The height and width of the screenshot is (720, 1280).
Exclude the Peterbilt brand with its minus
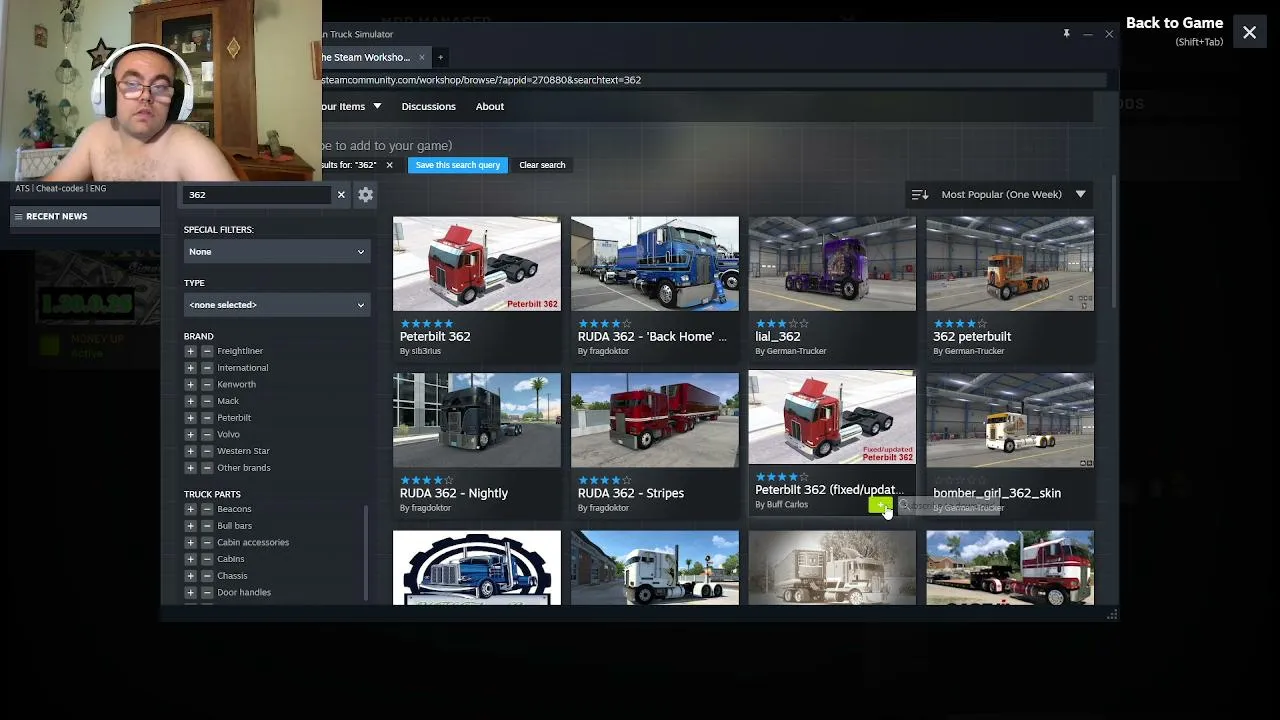point(207,418)
